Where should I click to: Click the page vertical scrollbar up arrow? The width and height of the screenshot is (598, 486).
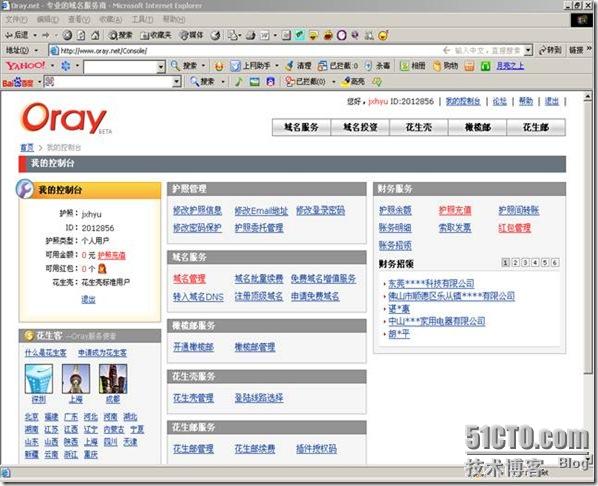tap(588, 97)
